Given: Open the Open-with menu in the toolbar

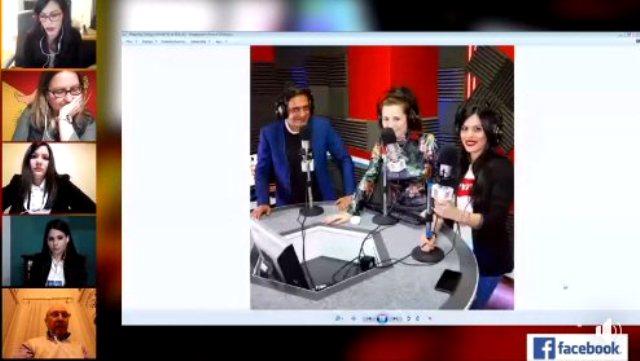Looking at the screenshot, I should coord(221,42).
